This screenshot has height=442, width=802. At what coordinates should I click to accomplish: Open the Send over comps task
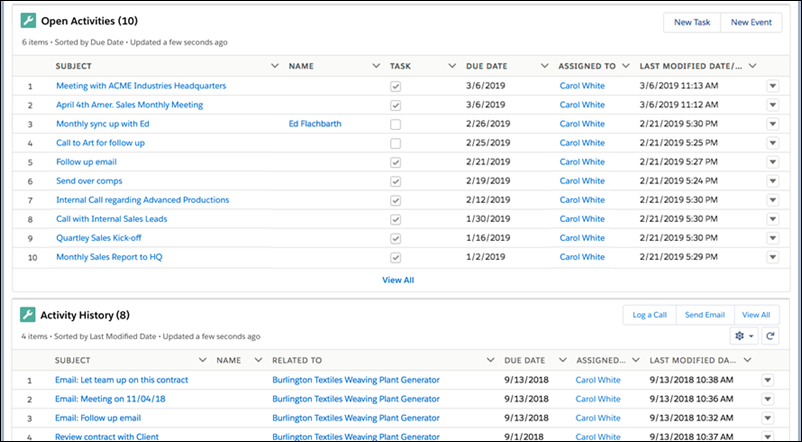[89, 181]
